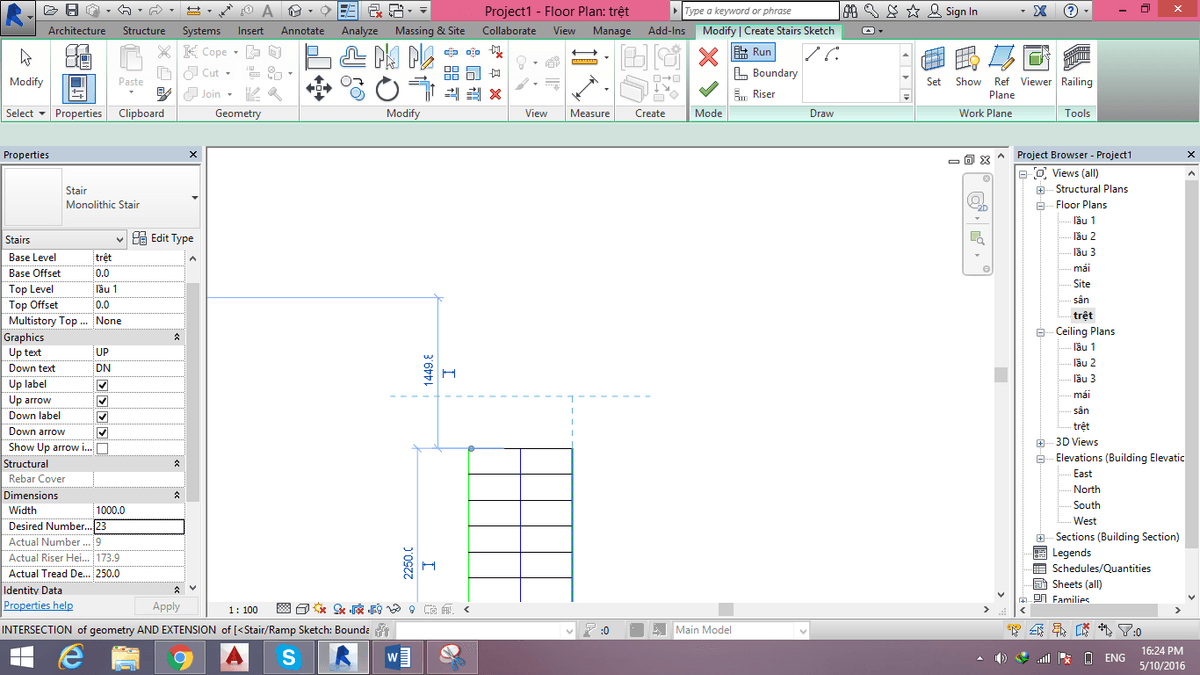Click the green Finish Edit Mode checkmark
This screenshot has height=675, width=1200.
[708, 89]
